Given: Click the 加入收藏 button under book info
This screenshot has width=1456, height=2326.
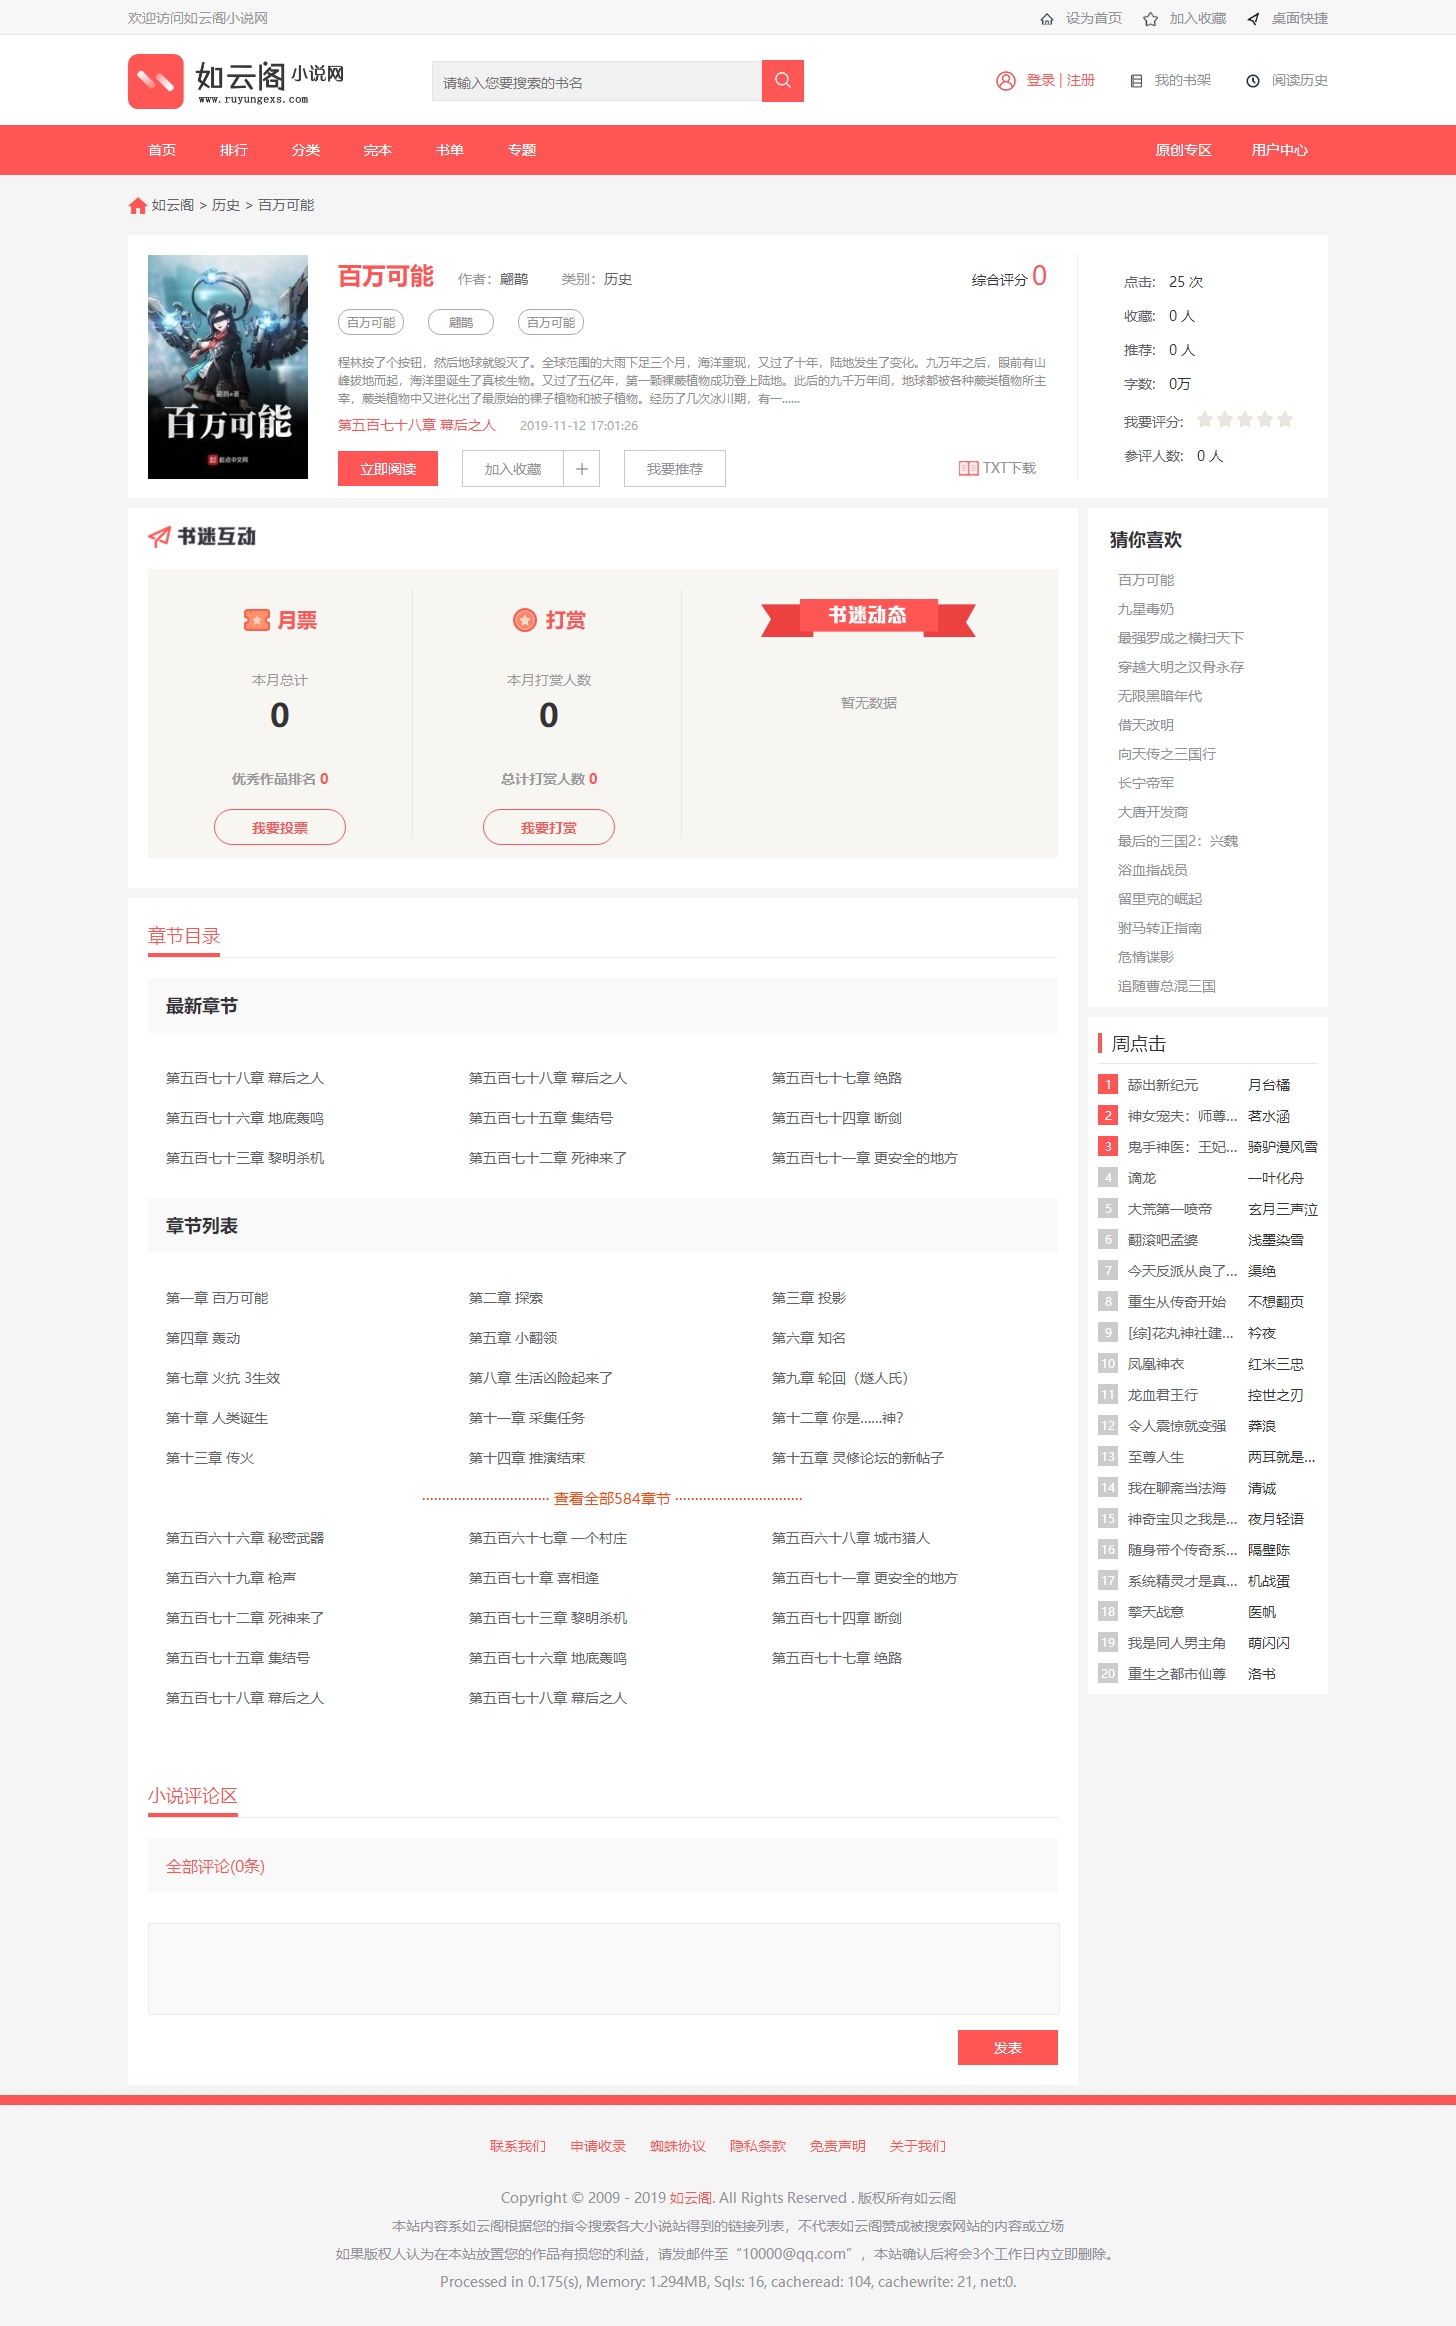Looking at the screenshot, I should (513, 469).
